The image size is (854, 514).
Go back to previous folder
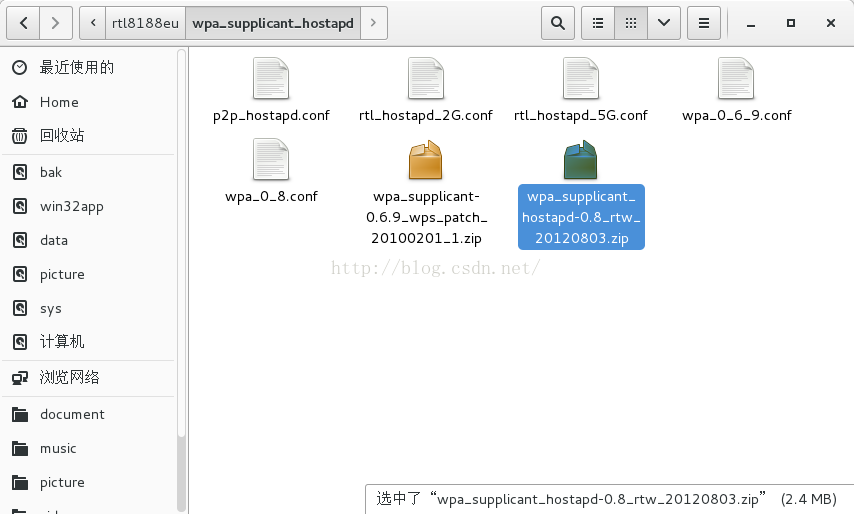pos(23,22)
